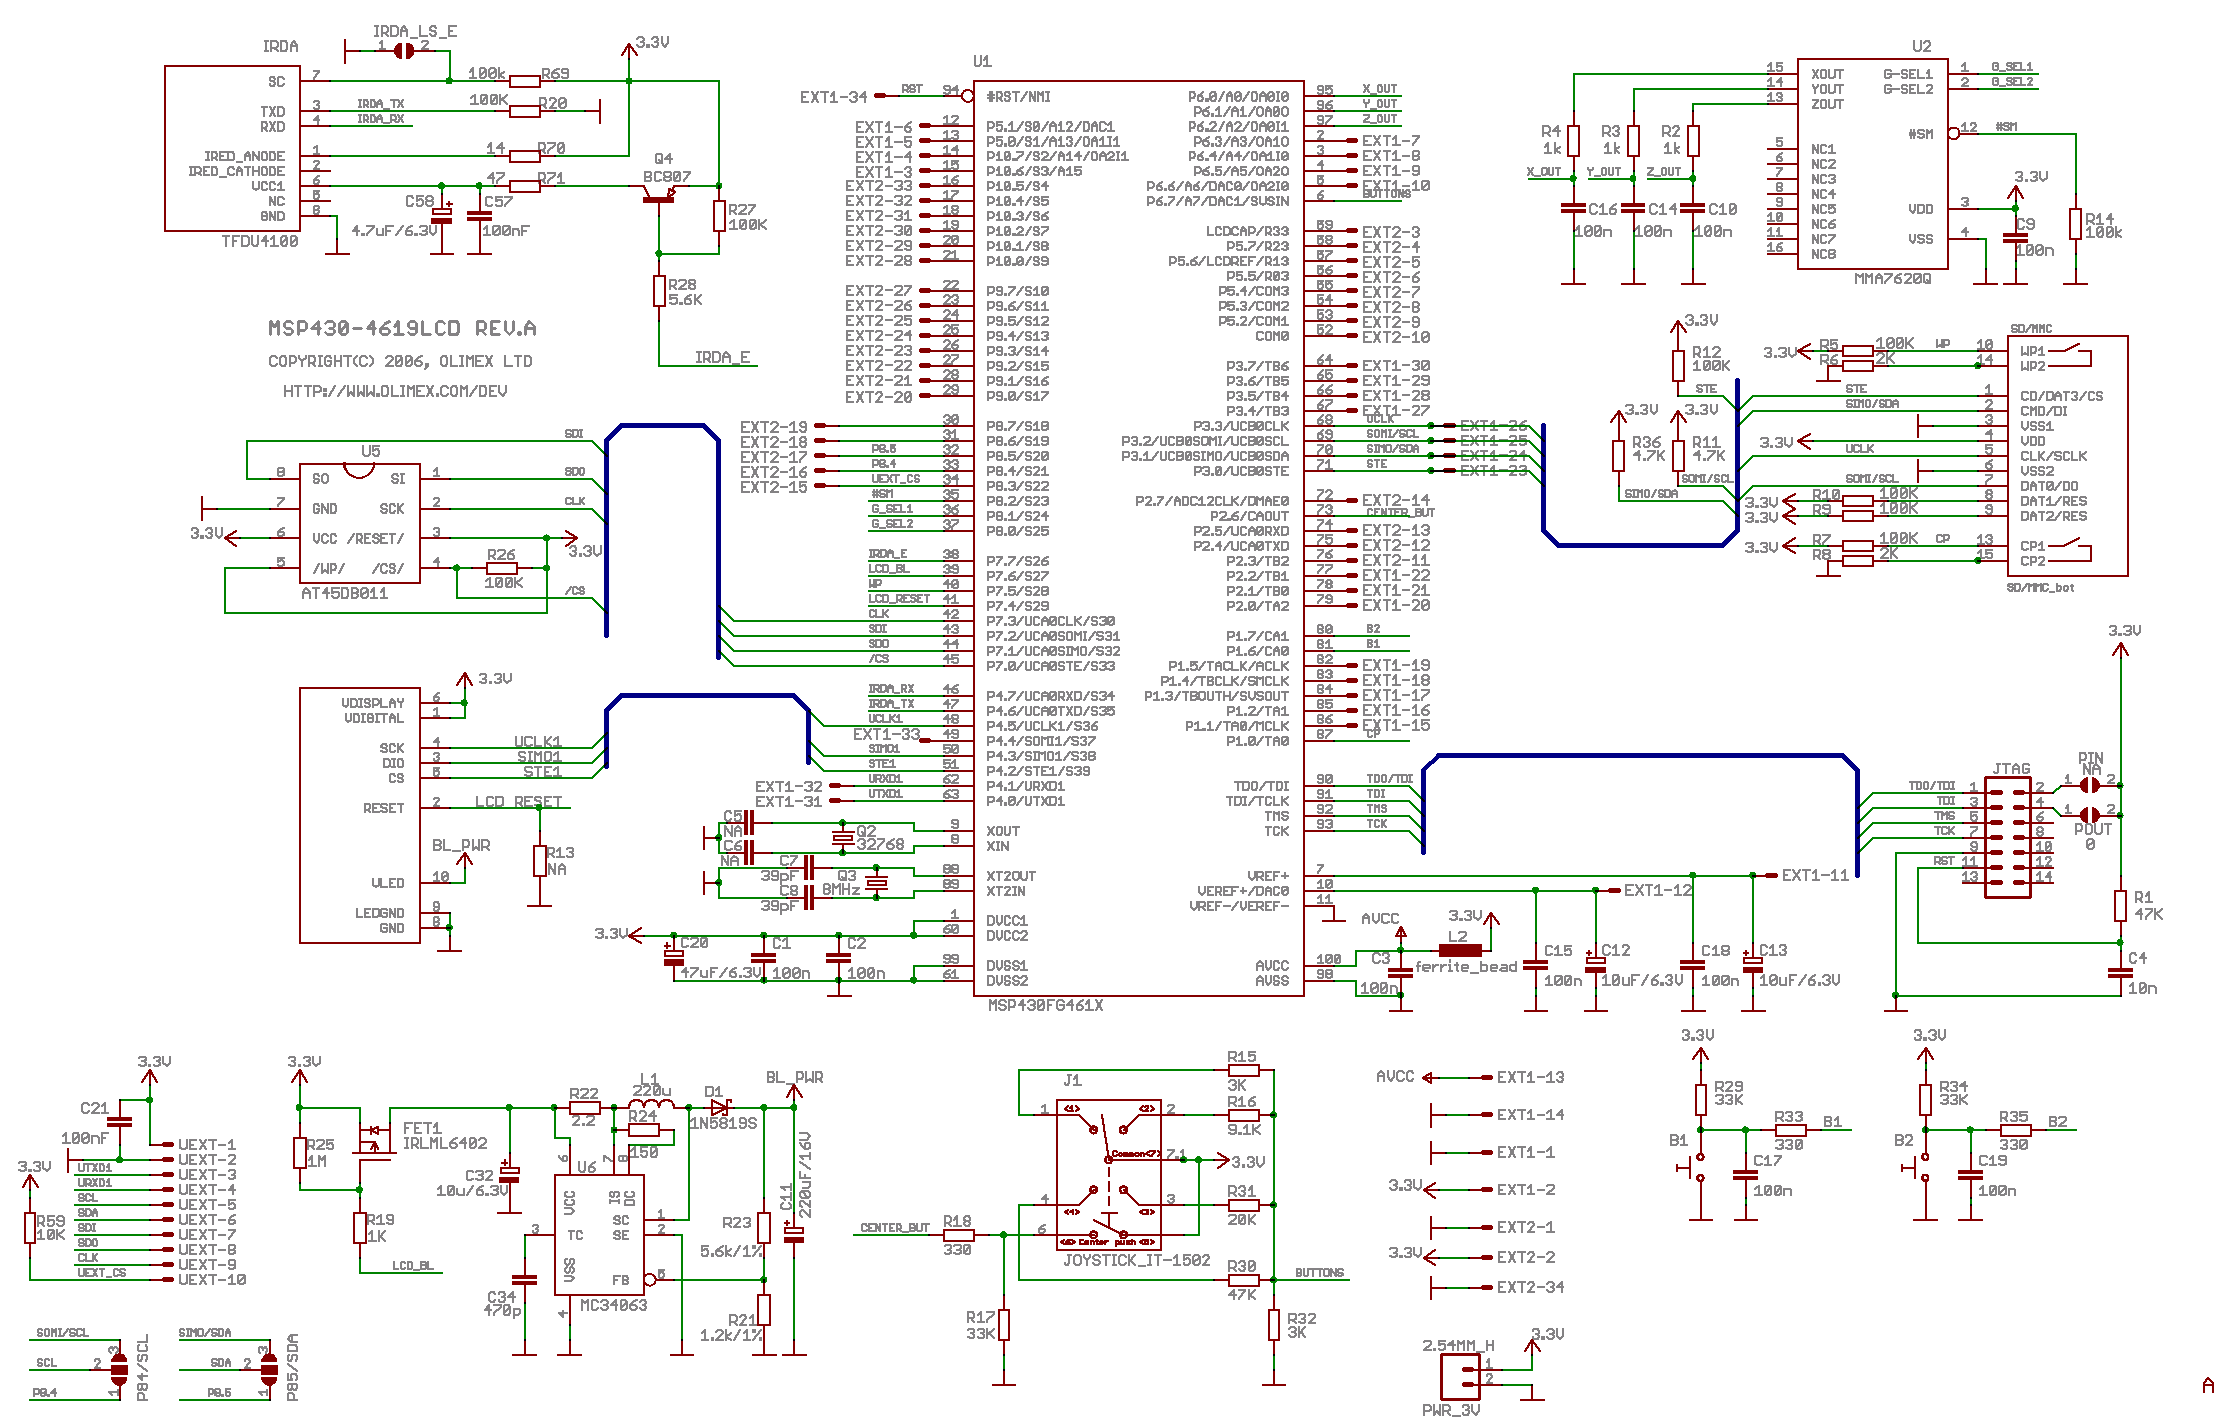Select the C34 470p capacitor
Screen dimensions: 2223x1426
pyautogui.click(x=524, y=1279)
